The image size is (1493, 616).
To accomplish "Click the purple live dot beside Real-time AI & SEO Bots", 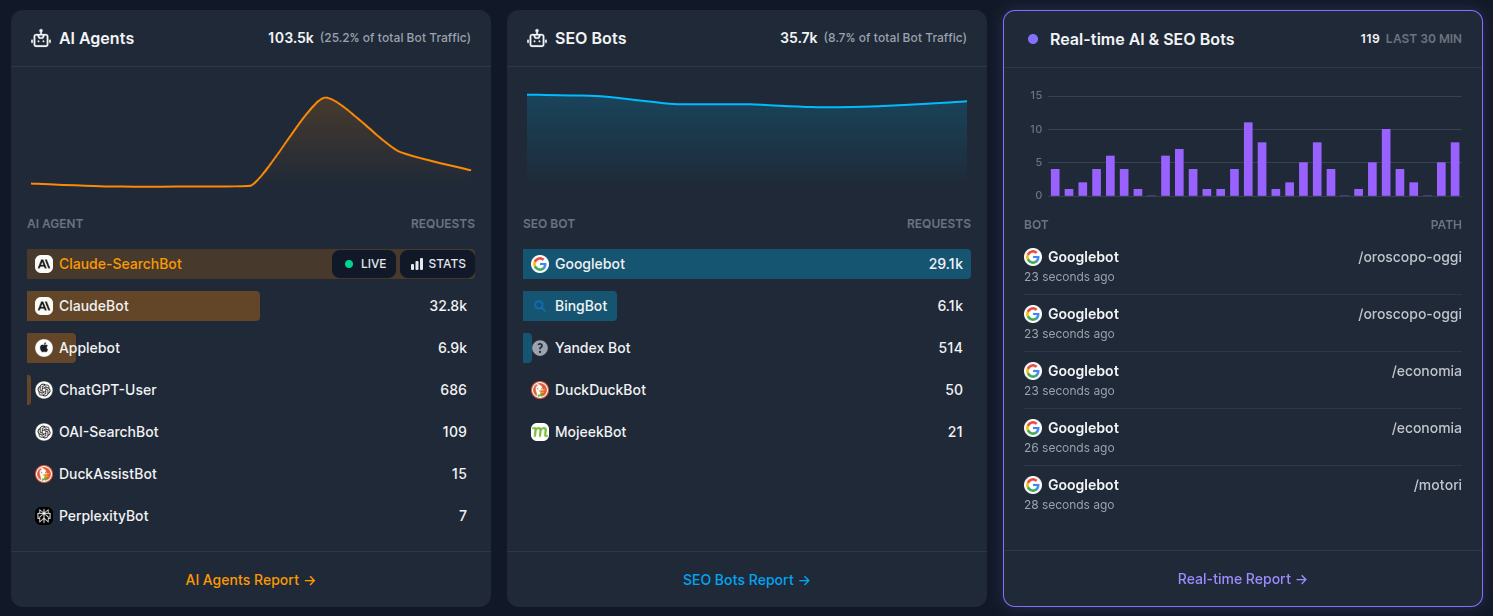I will coord(1033,39).
